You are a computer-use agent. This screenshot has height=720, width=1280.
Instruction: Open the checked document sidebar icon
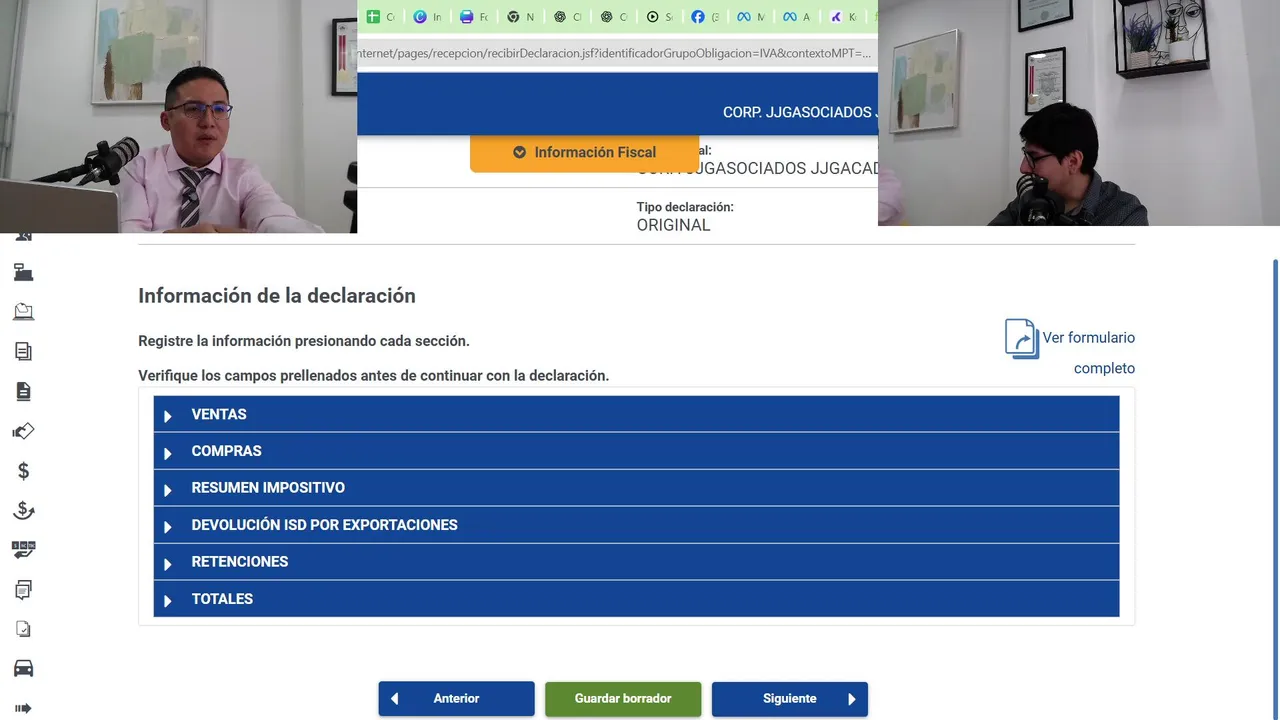click(23, 629)
